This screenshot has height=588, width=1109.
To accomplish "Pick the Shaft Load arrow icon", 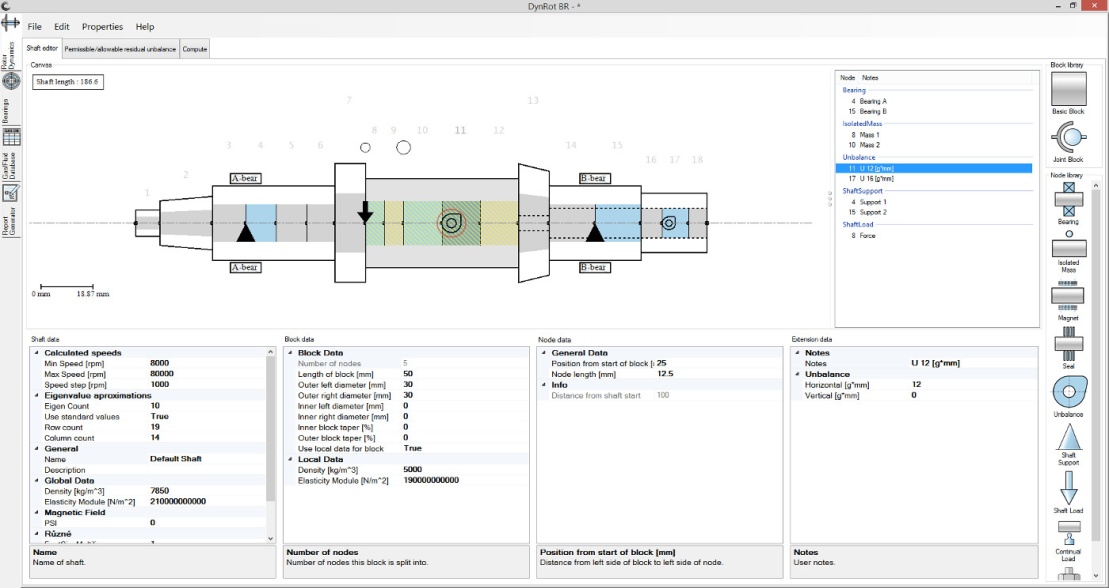I will pyautogui.click(x=1068, y=487).
